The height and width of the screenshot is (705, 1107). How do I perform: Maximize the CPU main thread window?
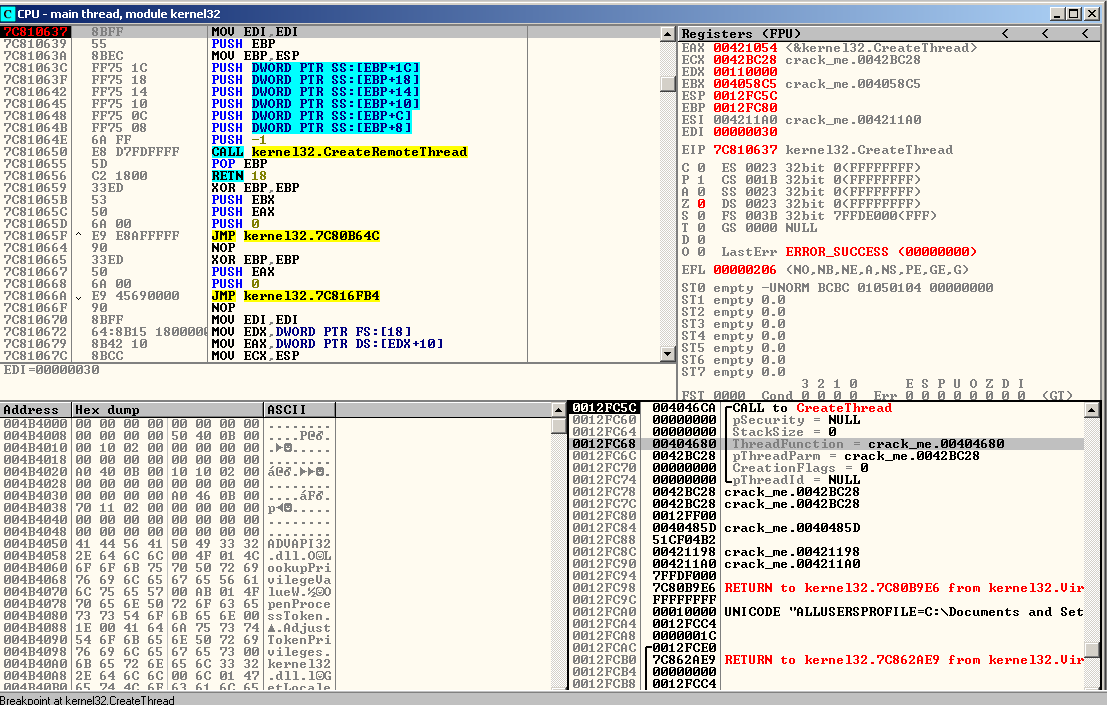[1075, 14]
